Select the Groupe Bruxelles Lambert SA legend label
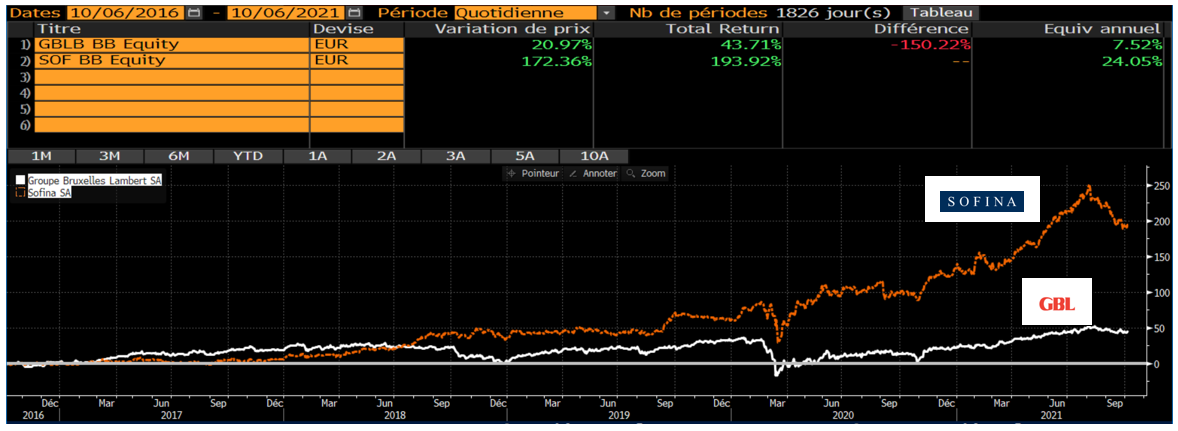This screenshot has height=431, width=1178. (x=95, y=181)
